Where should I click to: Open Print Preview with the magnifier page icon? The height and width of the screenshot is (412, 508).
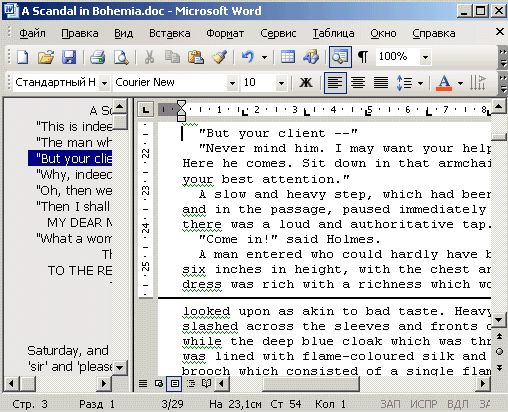[121, 57]
